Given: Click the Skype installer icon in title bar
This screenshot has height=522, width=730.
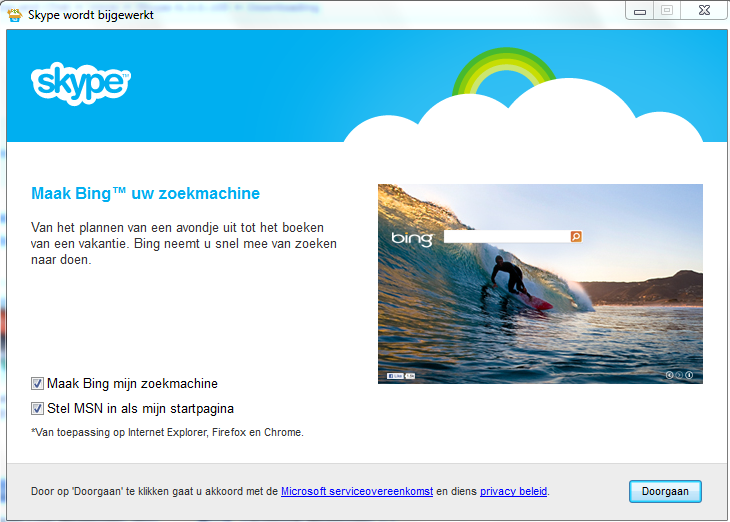Looking at the screenshot, I should coord(14,14).
